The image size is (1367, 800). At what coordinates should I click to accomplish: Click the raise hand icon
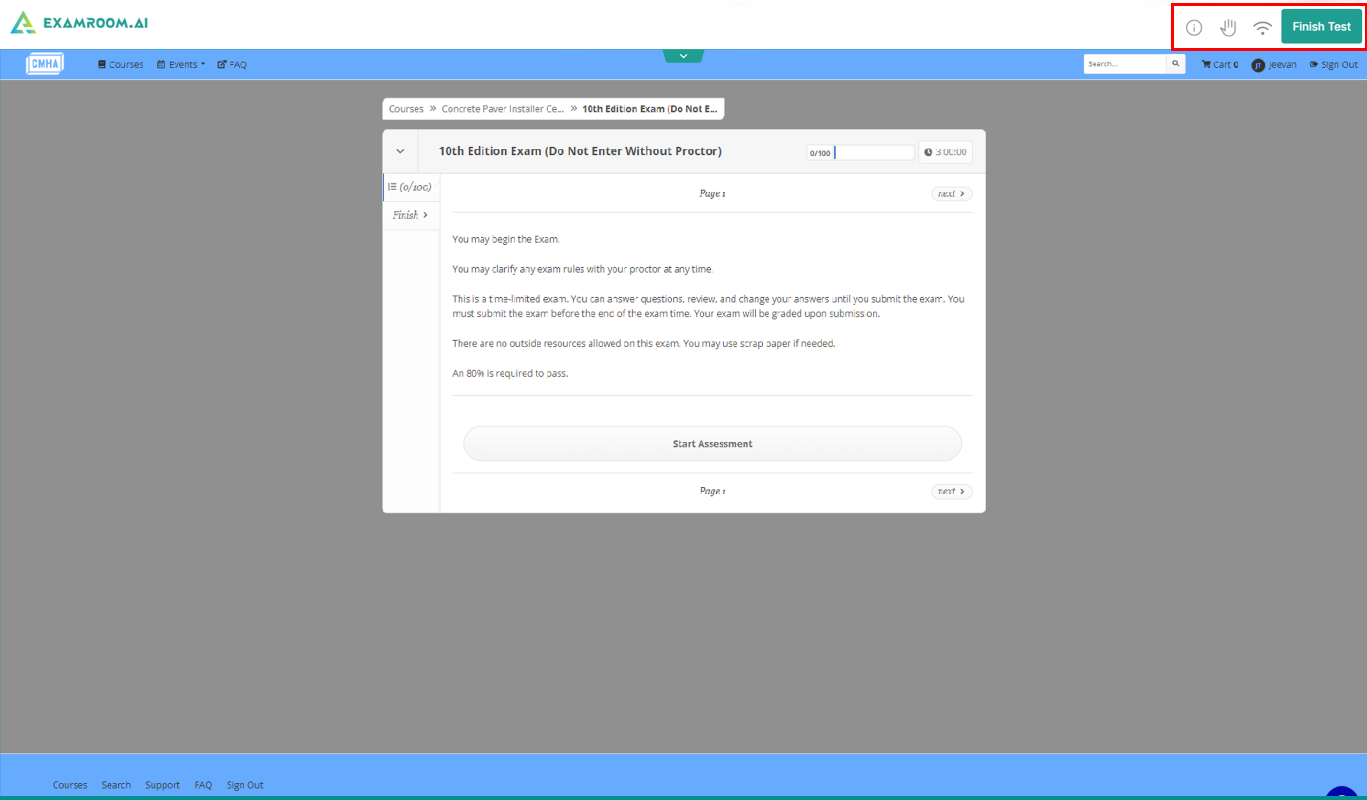[x=1228, y=27]
